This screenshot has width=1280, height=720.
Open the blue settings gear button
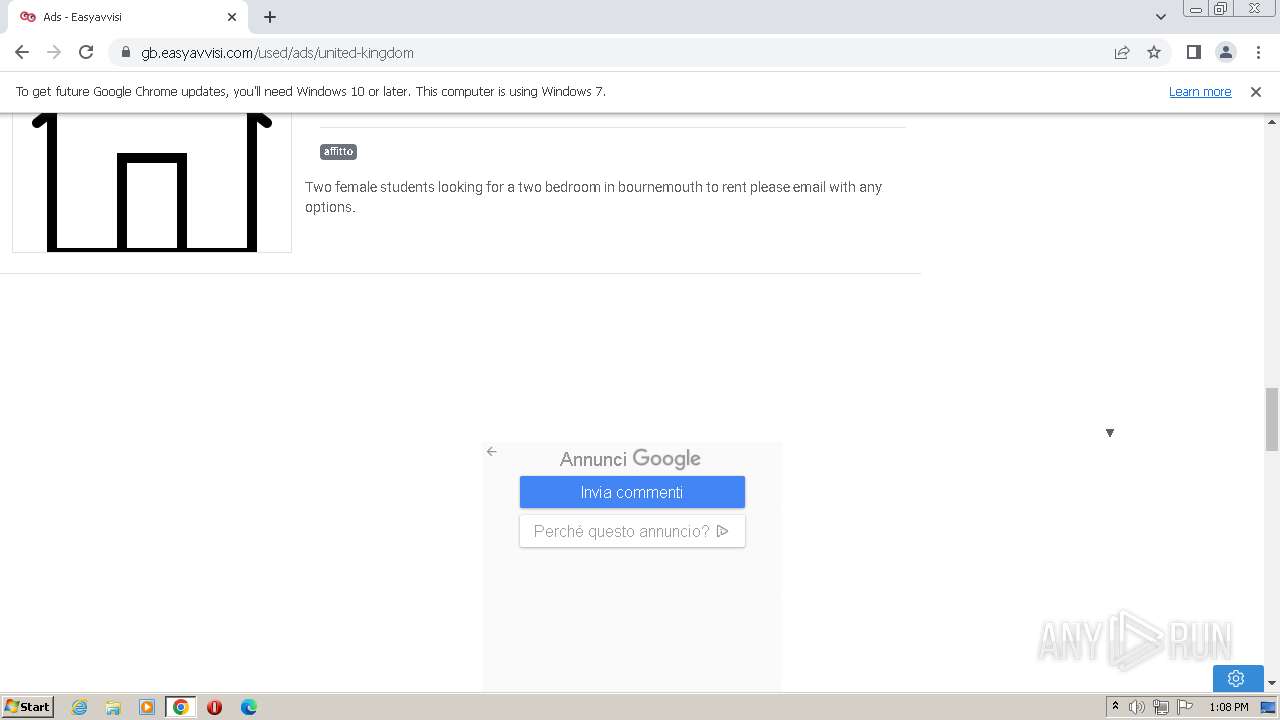(1237, 678)
